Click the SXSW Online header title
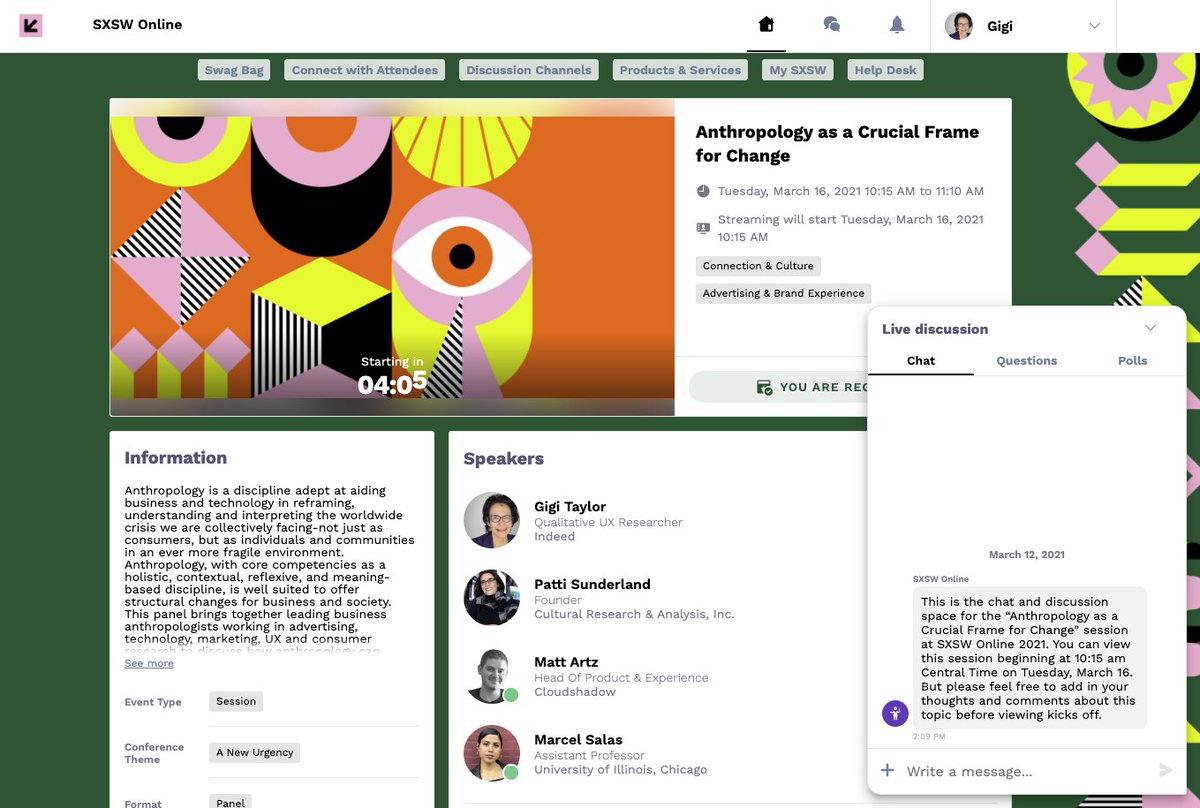Screen dimensions: 1200x808 137,25
